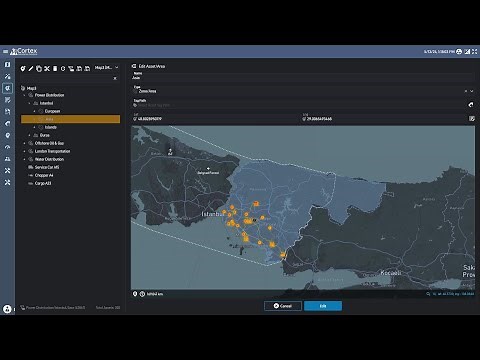Collapse the Istanbul tree node
This screenshot has width=480, height=360.
coord(29,103)
